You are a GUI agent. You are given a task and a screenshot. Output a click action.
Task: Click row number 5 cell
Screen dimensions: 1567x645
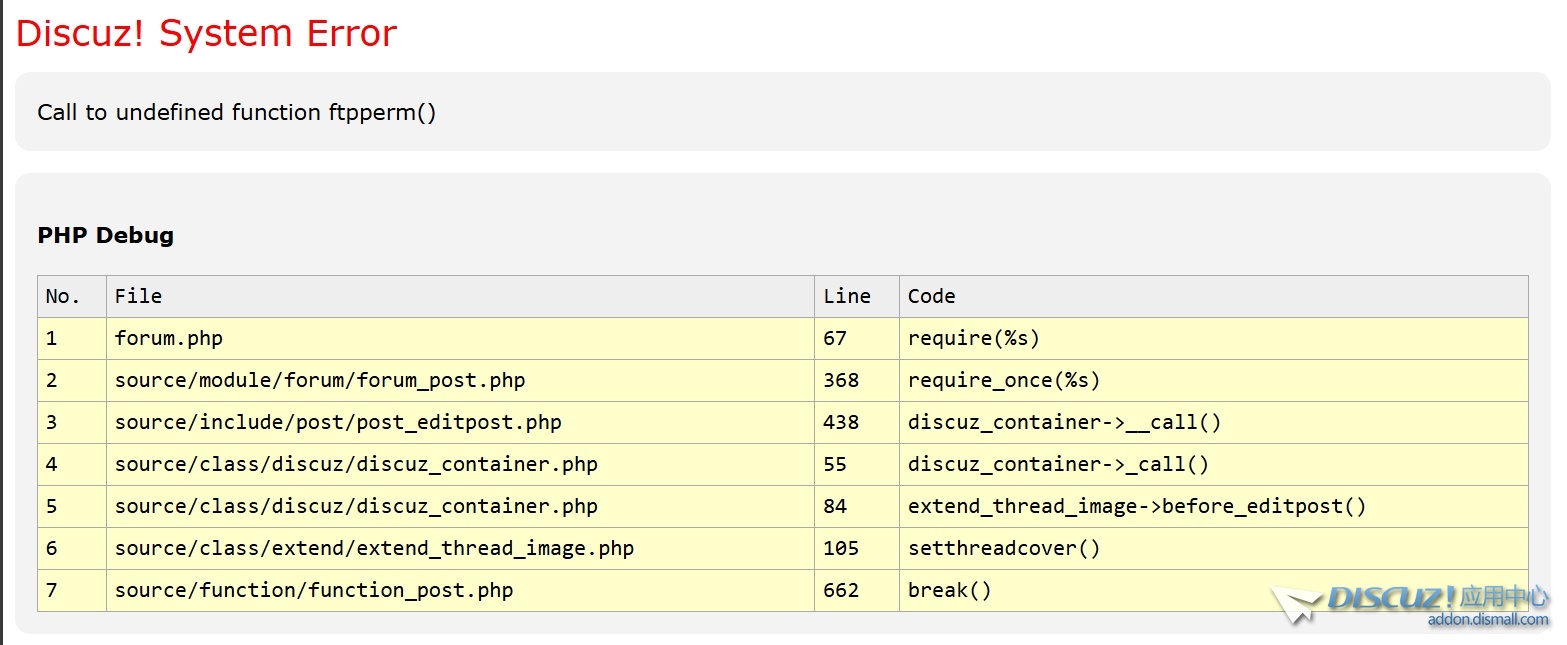(x=72, y=507)
